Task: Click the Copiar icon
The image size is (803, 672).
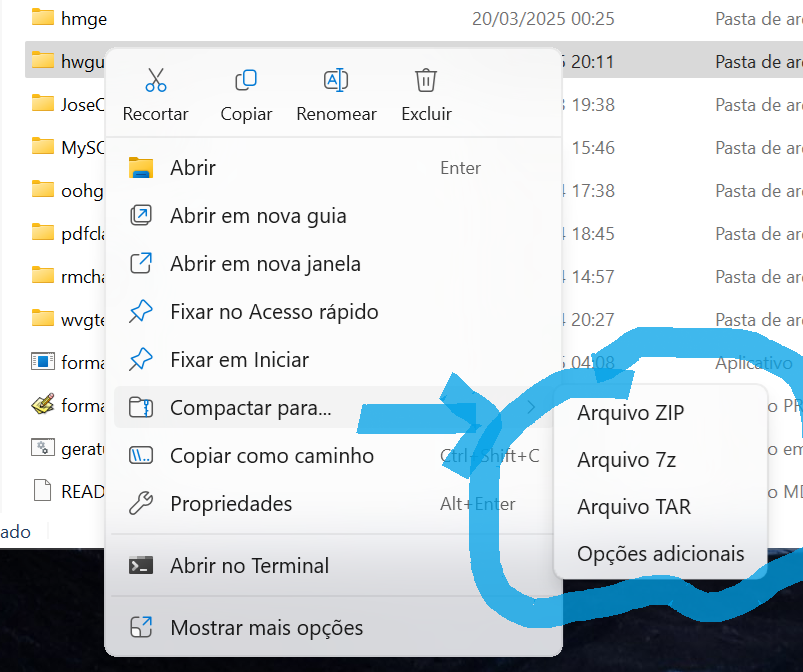Action: [246, 80]
